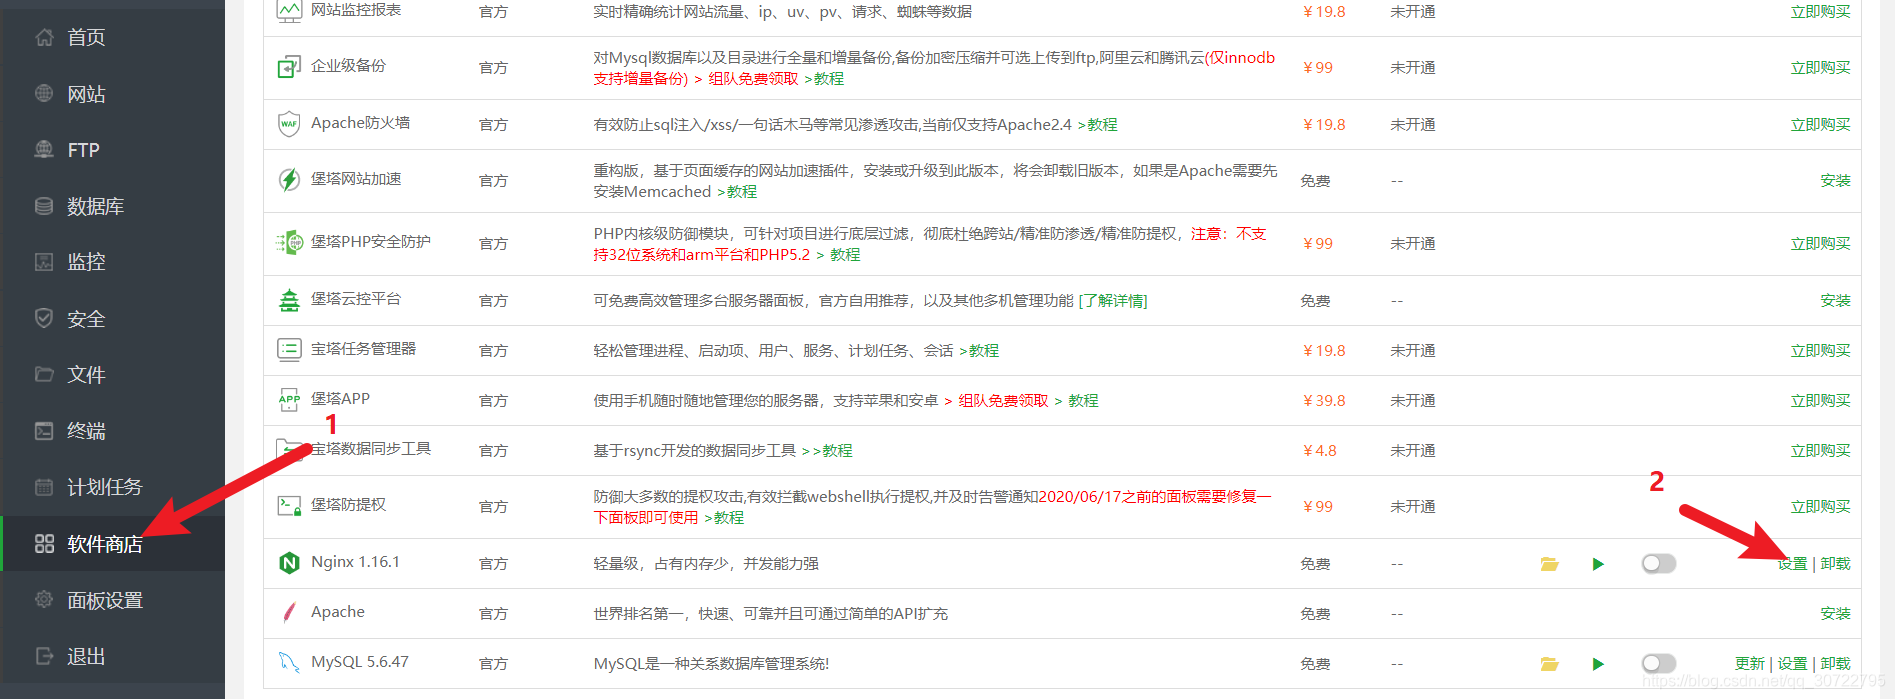Click the 堡塔防提权 terminal lock icon
This screenshot has width=1895, height=699.
(289, 506)
